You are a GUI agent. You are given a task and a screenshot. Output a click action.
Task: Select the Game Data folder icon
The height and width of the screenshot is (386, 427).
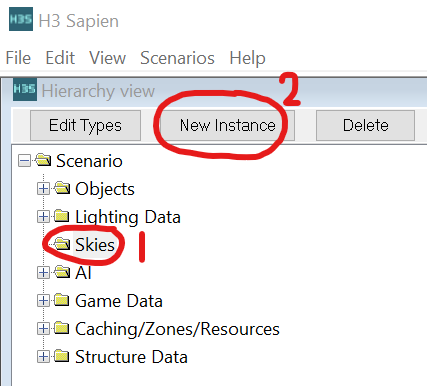tap(62, 300)
